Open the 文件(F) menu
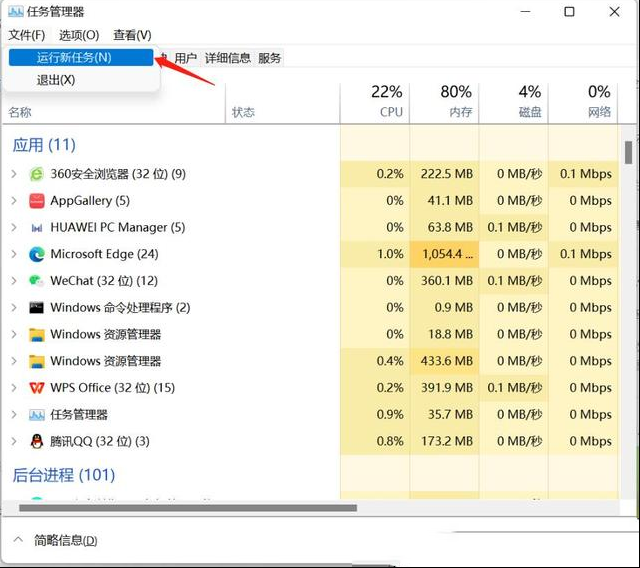Viewport: 640px width, 568px height. [x=27, y=35]
